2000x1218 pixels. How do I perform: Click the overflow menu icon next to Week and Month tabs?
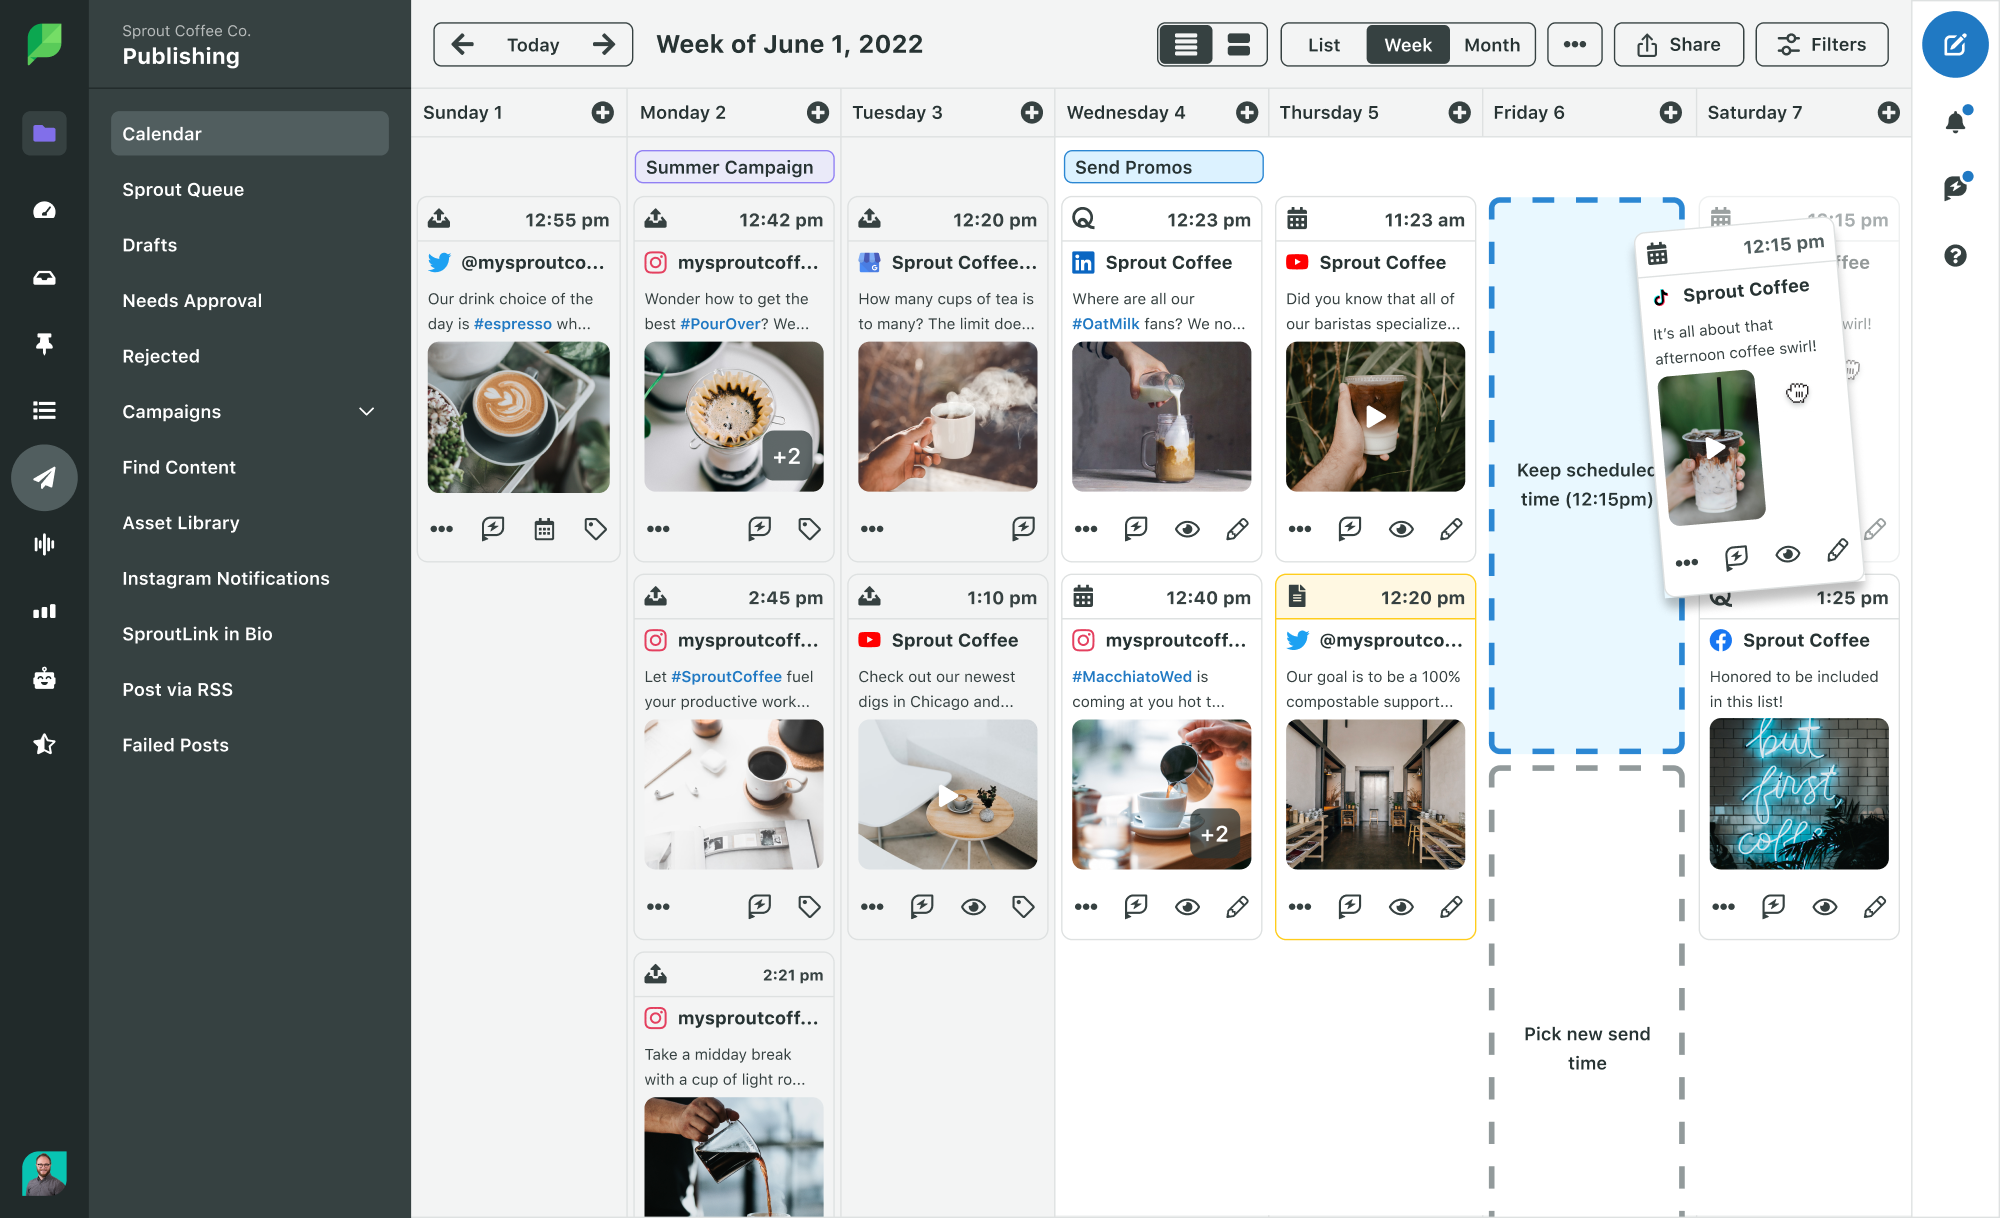(1571, 44)
